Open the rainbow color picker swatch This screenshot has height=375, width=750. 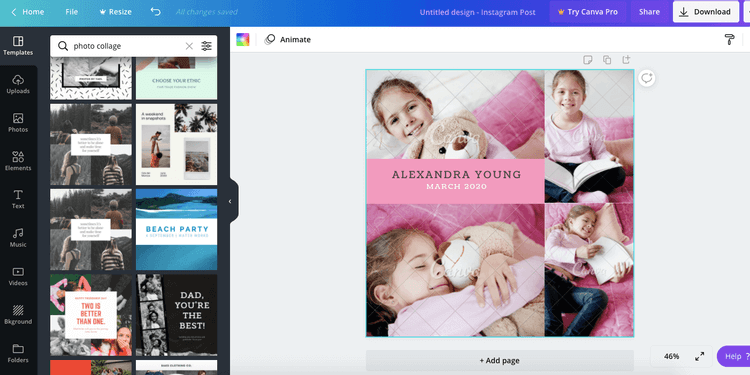pos(243,40)
